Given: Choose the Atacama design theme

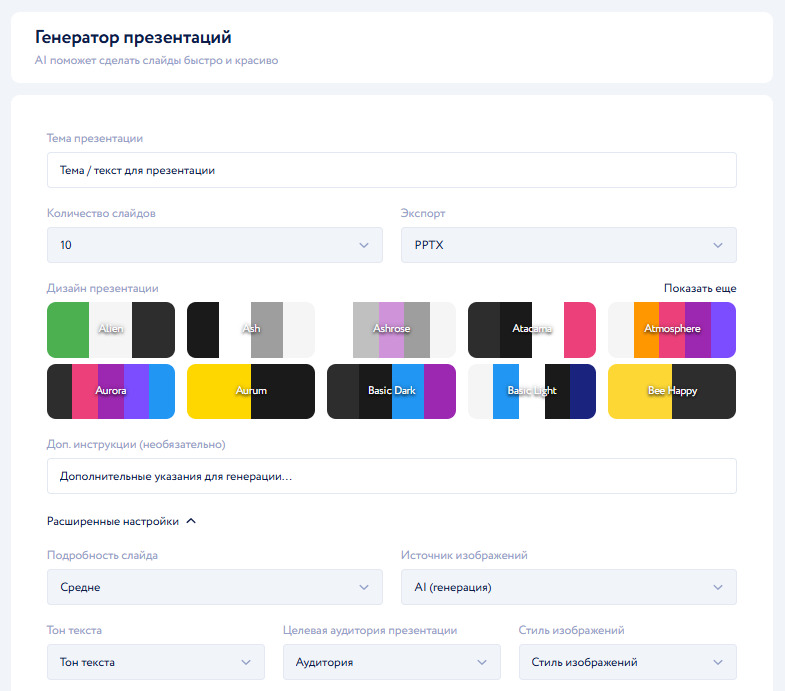Looking at the screenshot, I should (532, 329).
